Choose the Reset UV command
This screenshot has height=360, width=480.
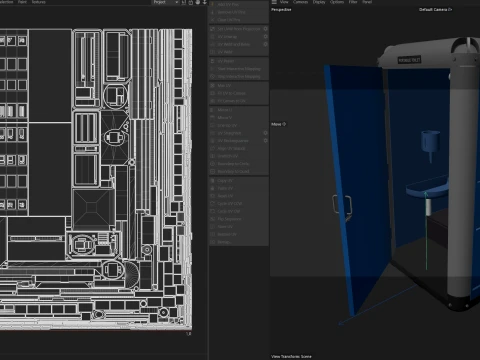click(239, 196)
